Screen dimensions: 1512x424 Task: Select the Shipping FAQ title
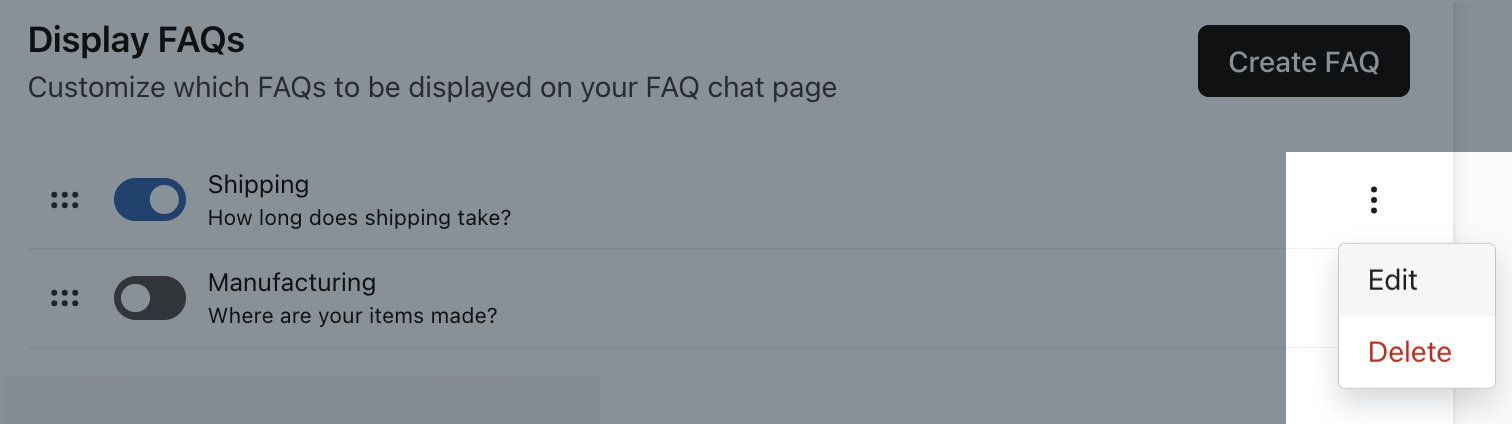(258, 185)
